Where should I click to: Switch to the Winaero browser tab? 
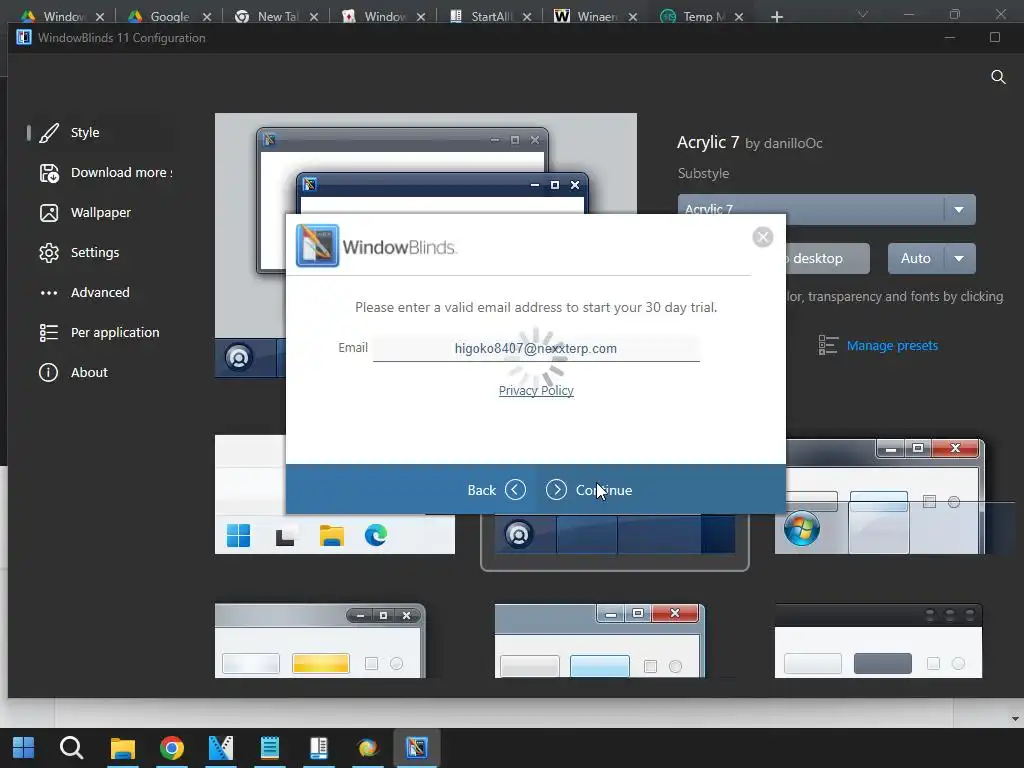pos(596,16)
